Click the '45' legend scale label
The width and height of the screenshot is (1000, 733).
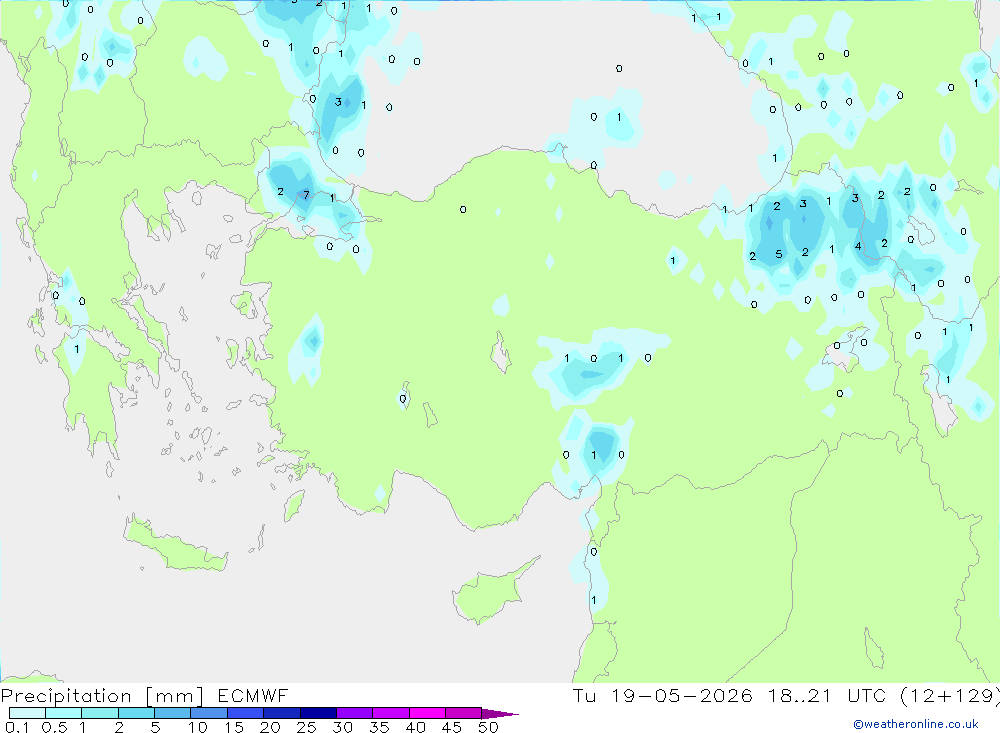pos(452,727)
